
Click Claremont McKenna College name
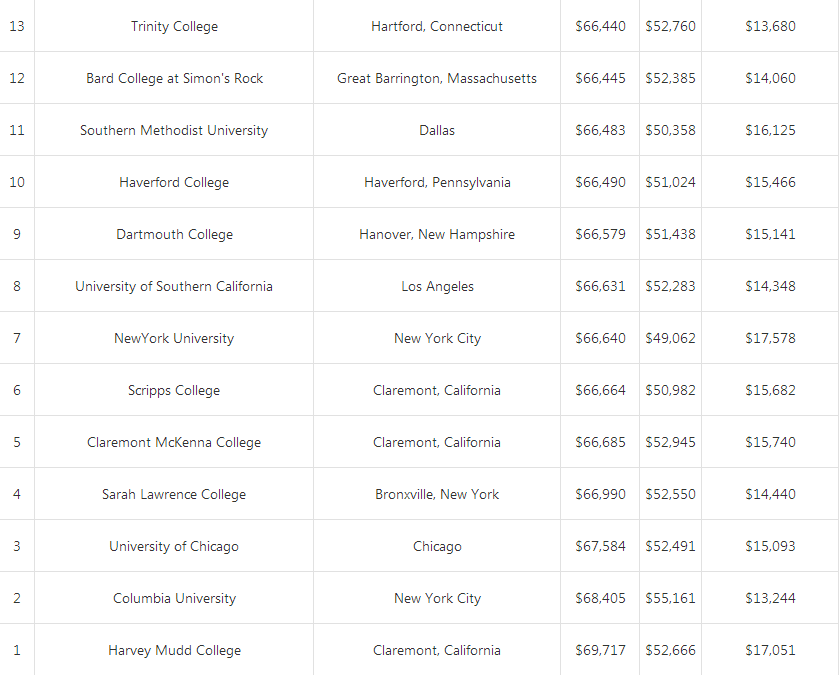[x=174, y=442]
